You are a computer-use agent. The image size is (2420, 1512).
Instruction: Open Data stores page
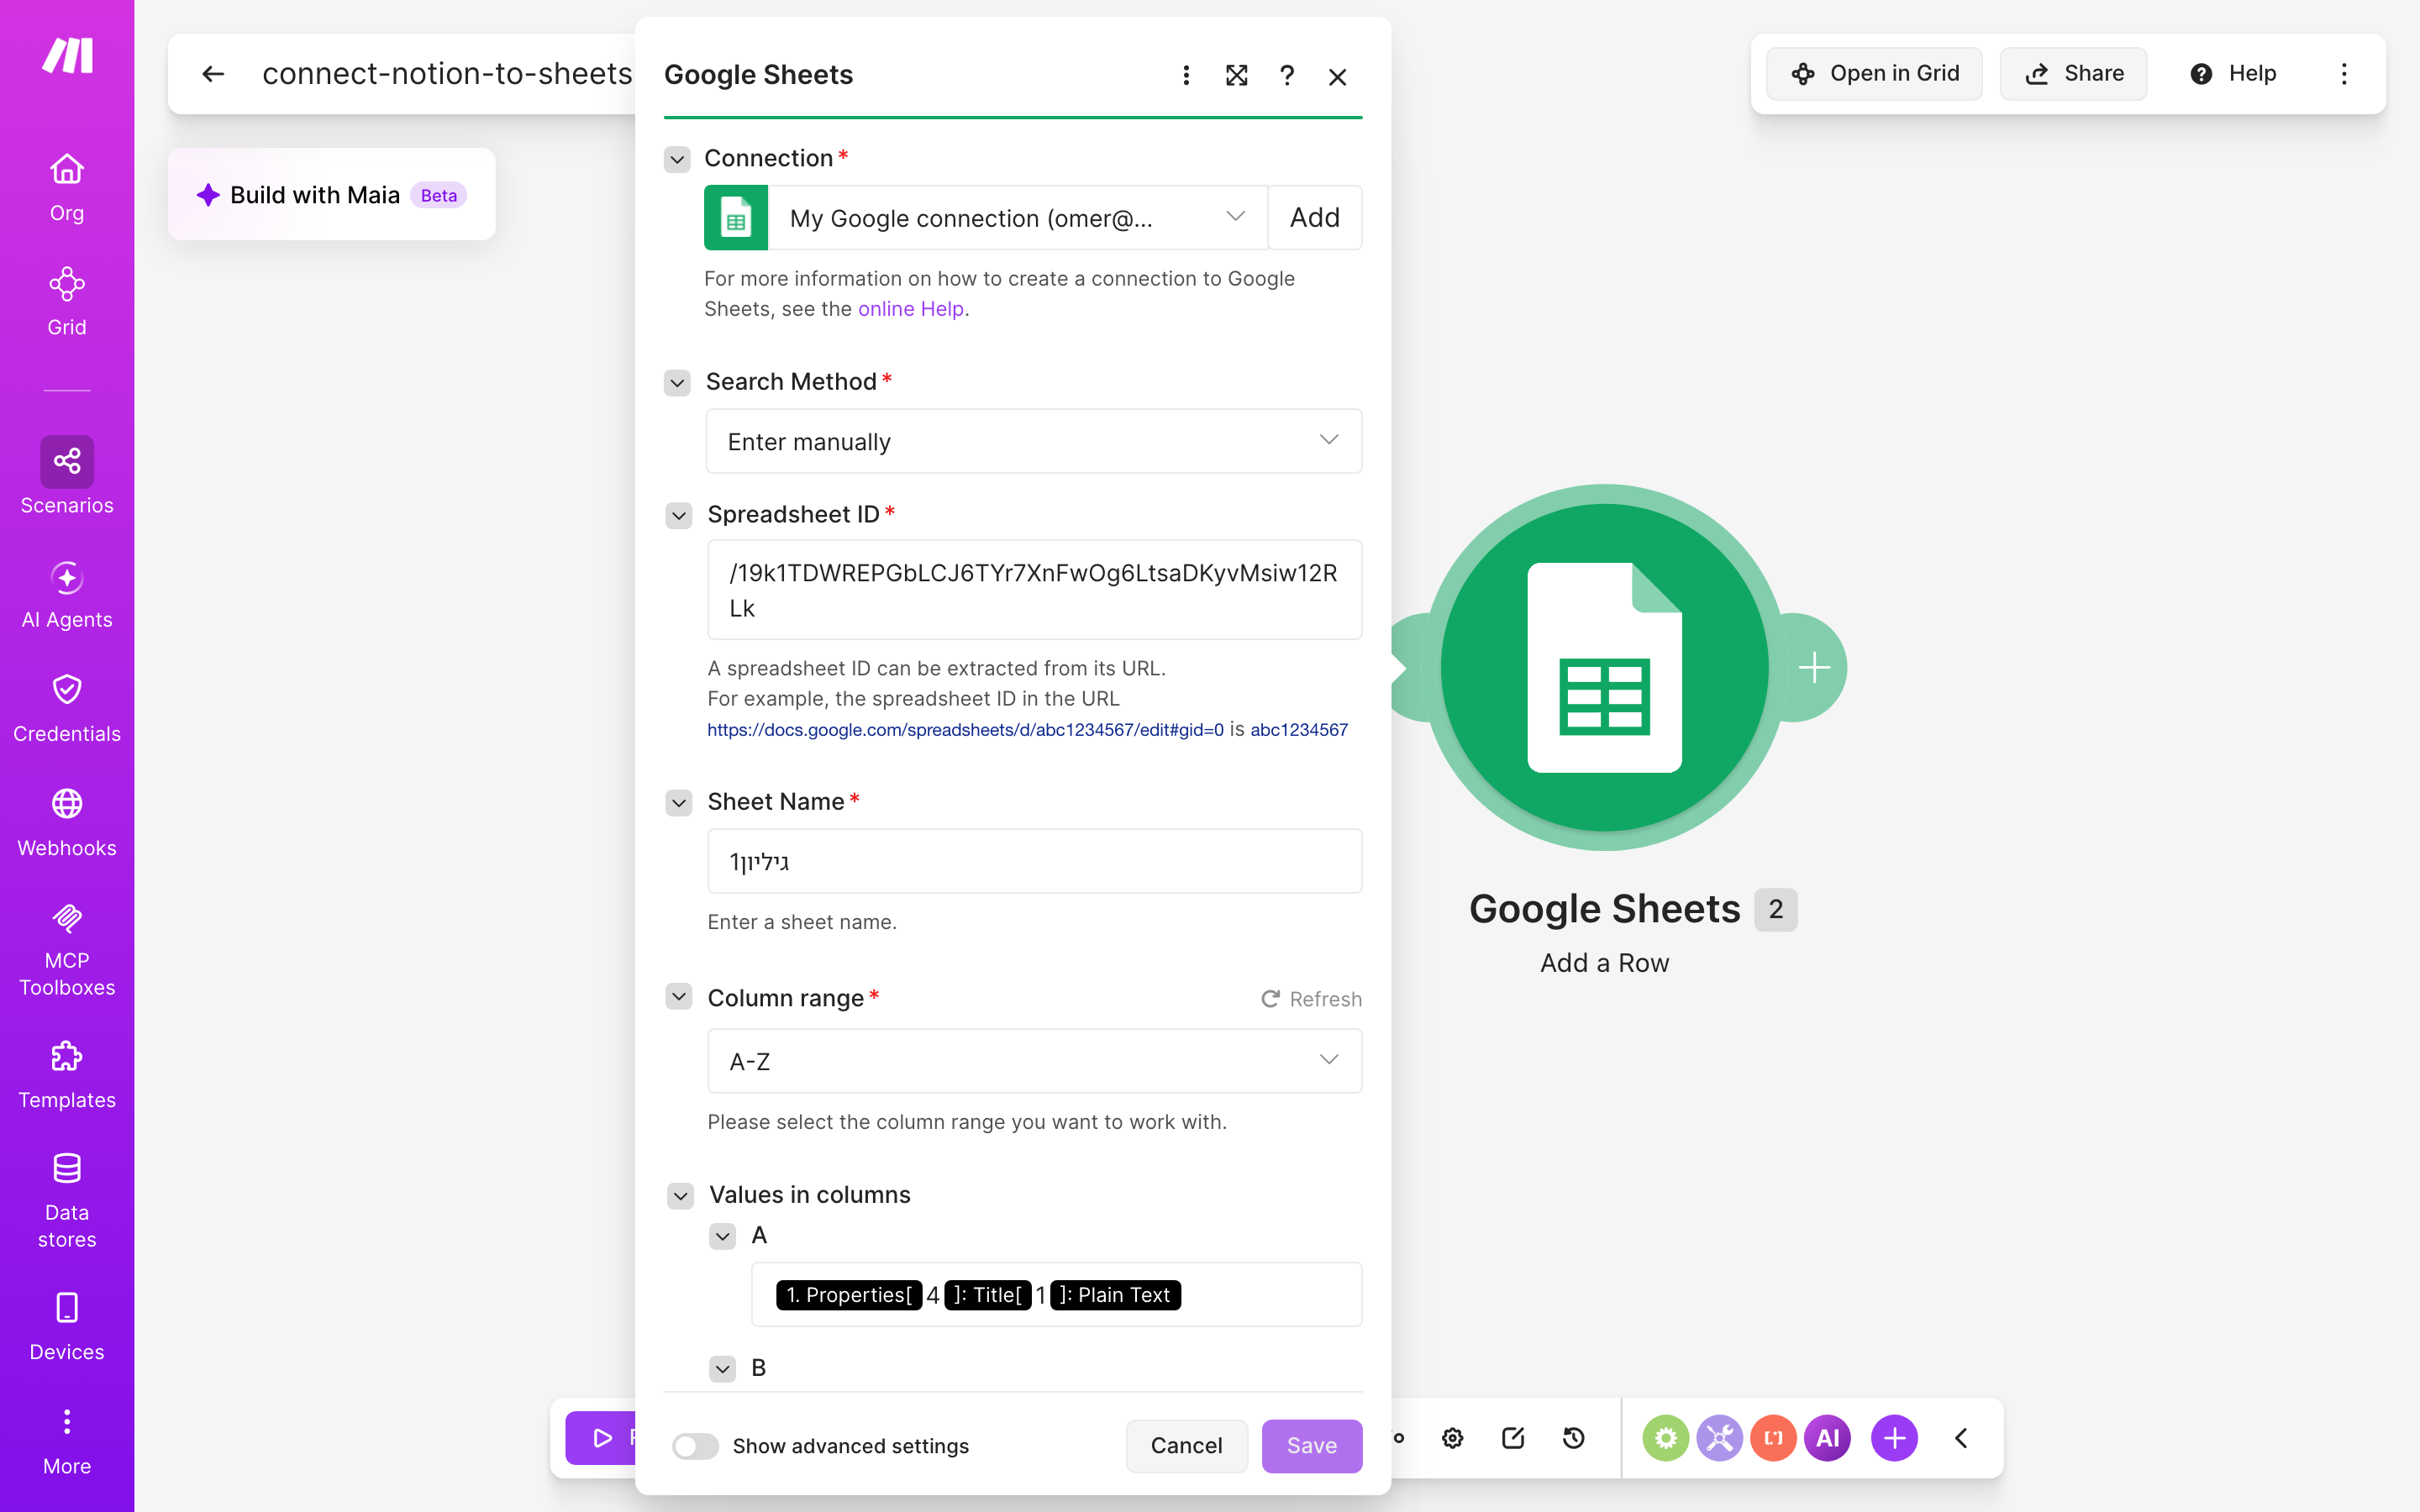pos(67,1200)
